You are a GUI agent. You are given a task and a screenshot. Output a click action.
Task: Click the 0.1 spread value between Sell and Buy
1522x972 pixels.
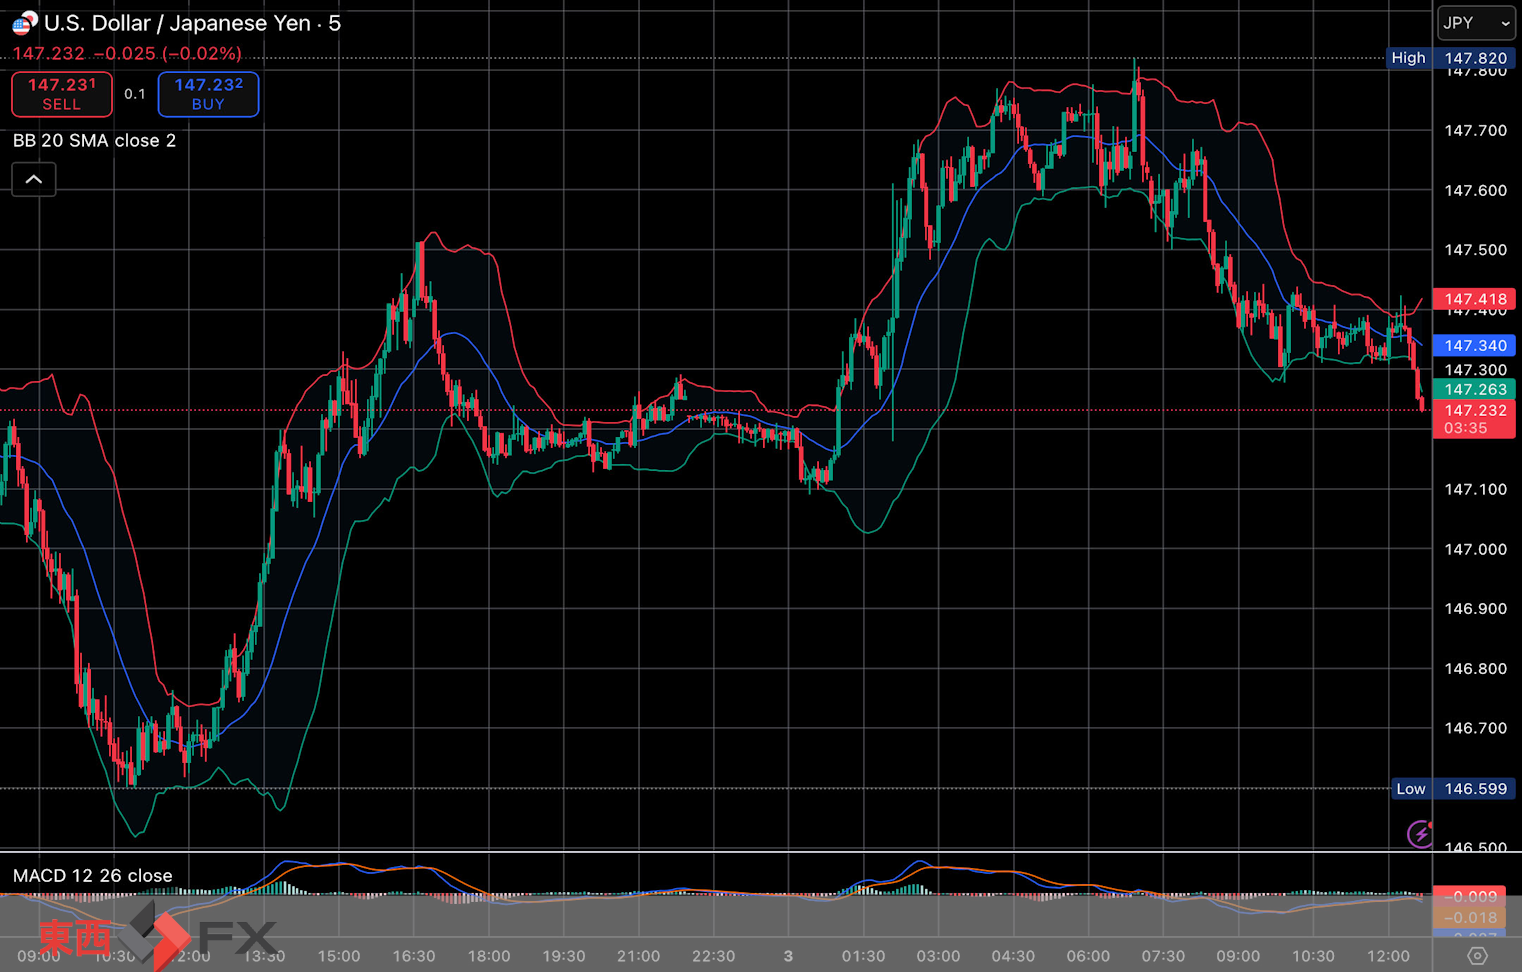135,94
